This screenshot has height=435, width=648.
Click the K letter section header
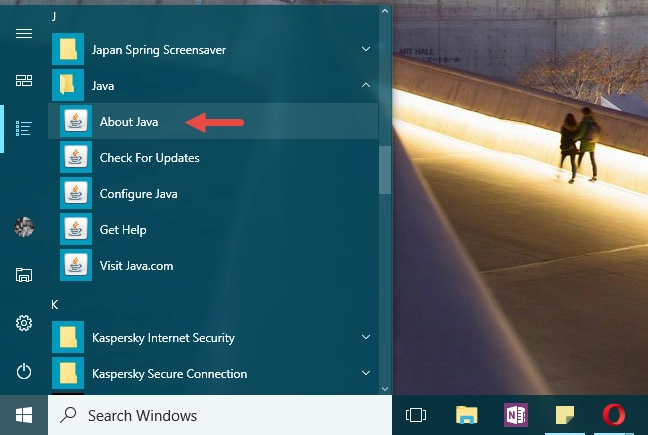(55, 305)
